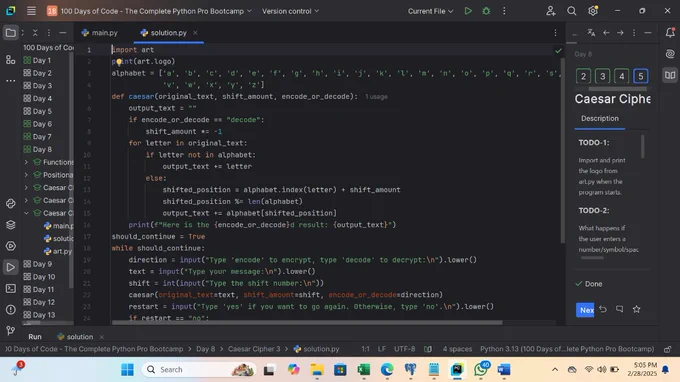Open the Problems tool window
680x382 pixels.
click(11, 310)
